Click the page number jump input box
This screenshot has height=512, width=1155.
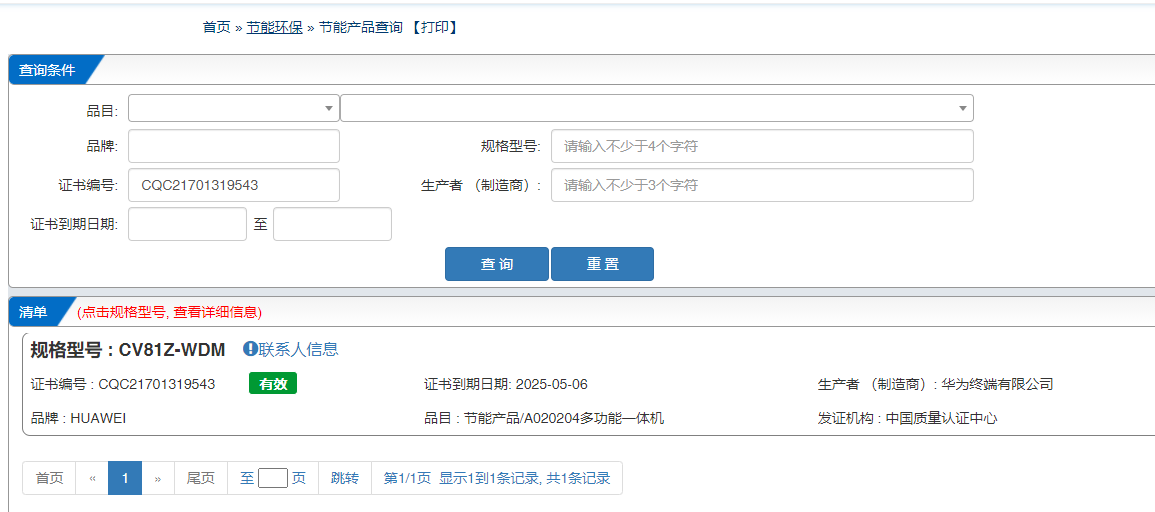tap(273, 478)
